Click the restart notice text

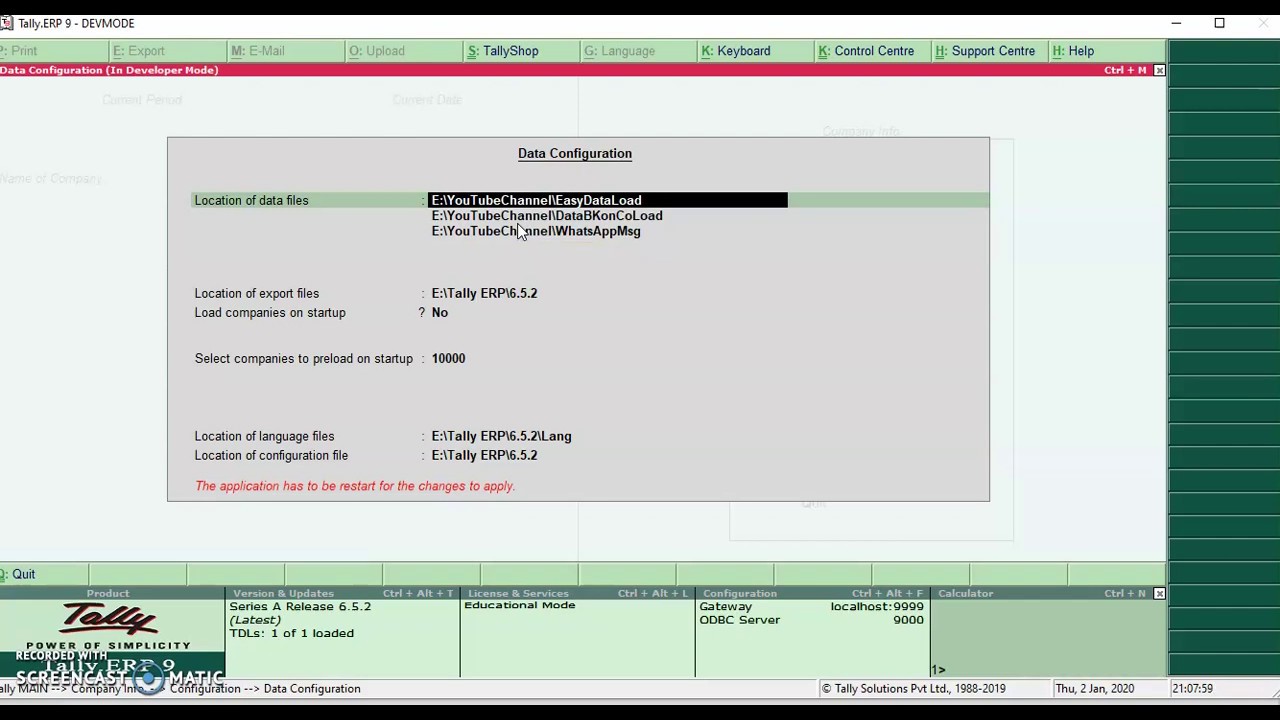click(355, 486)
